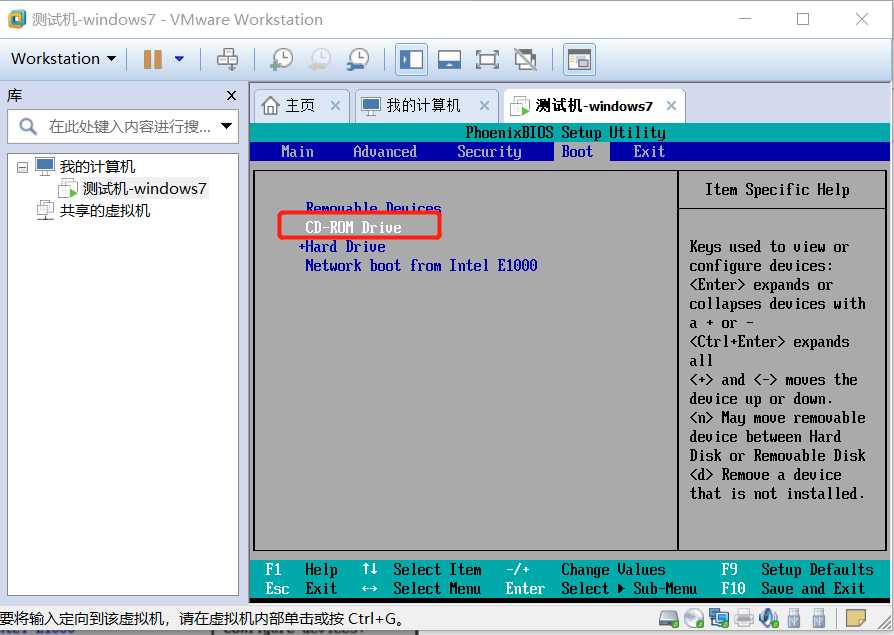Open the snapshot manager

[x=358, y=59]
